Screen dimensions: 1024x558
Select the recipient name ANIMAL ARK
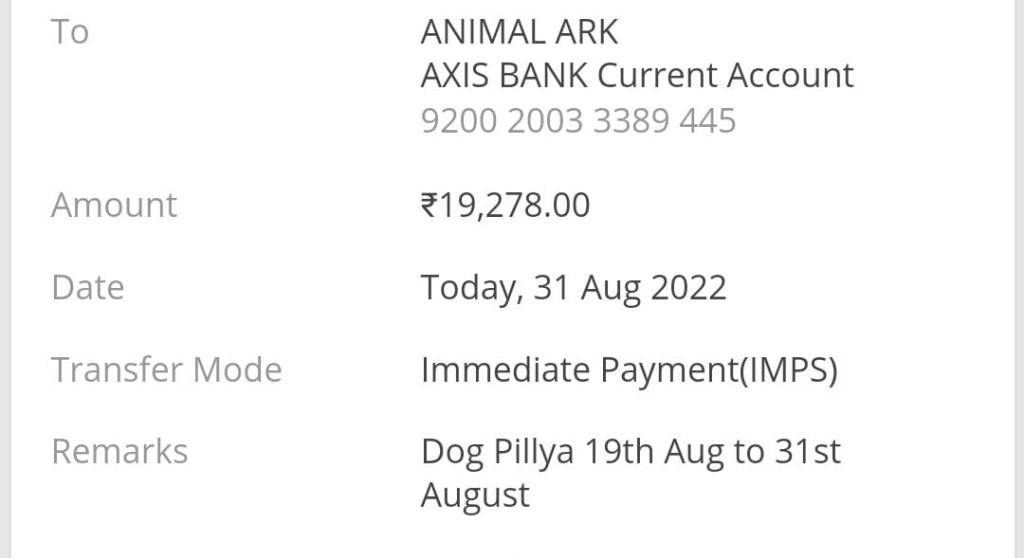pos(519,32)
